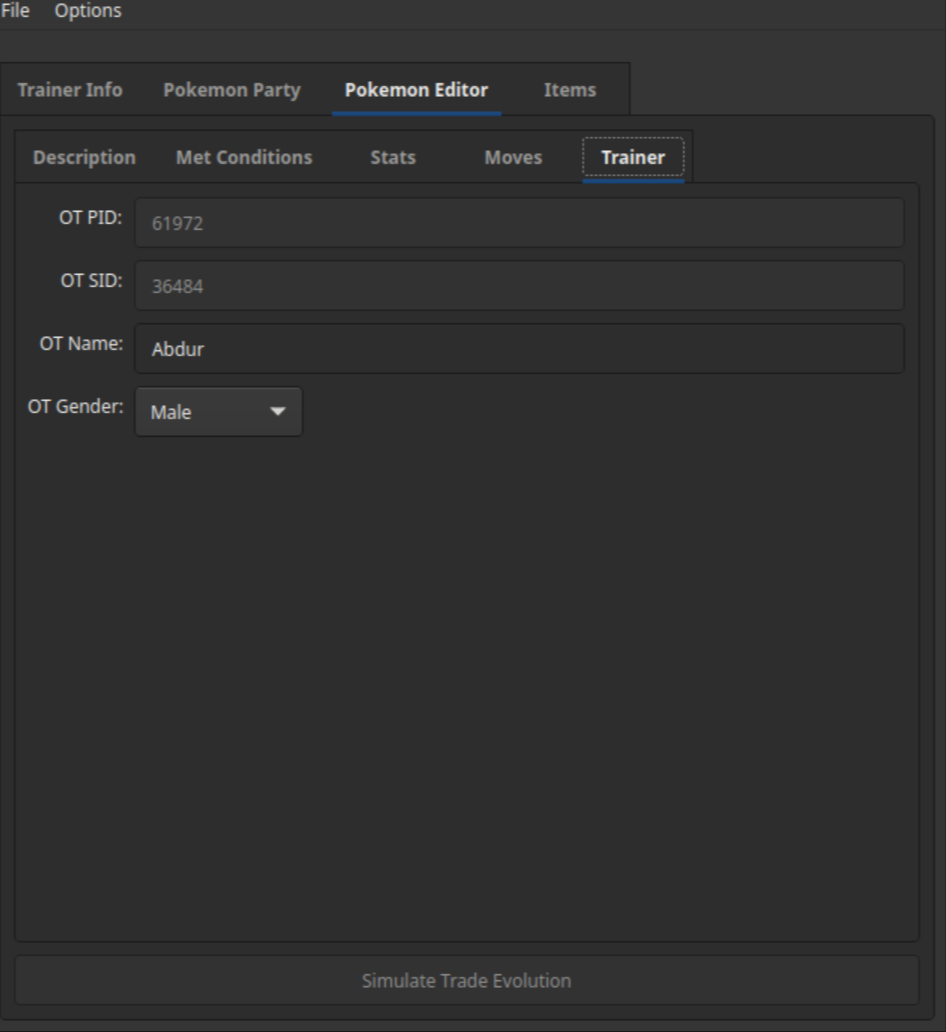The image size is (946, 1032).
Task: Expand the OT Gender dropdown set to Male
Action: coord(218,412)
